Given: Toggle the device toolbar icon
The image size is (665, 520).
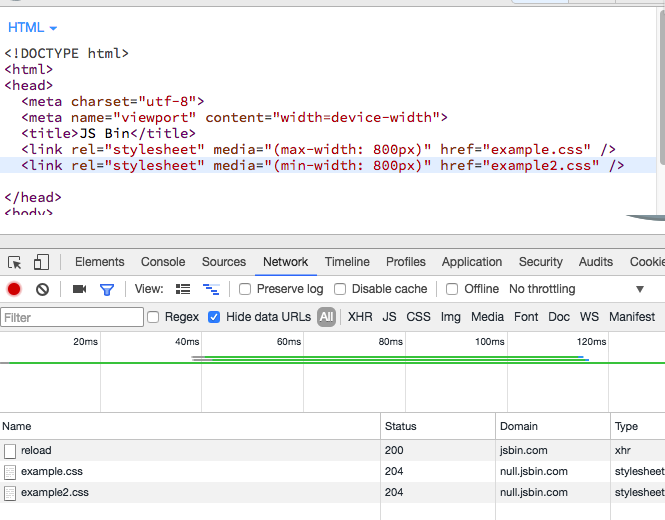Looking at the screenshot, I should [x=41, y=262].
